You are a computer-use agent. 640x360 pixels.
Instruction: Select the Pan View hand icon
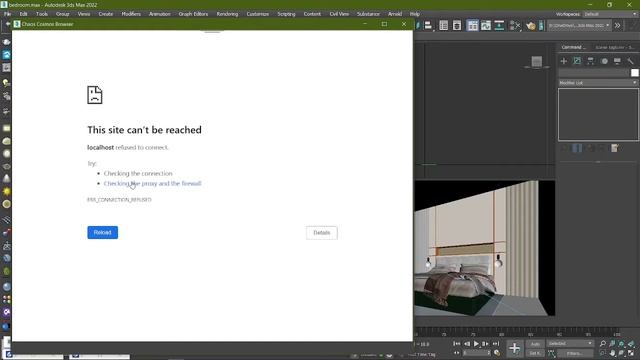pyautogui.click(x=612, y=353)
